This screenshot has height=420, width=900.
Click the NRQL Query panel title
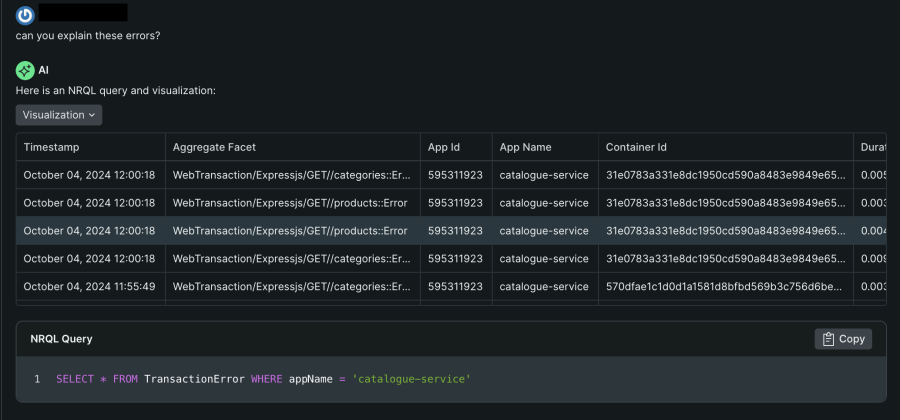pos(61,339)
